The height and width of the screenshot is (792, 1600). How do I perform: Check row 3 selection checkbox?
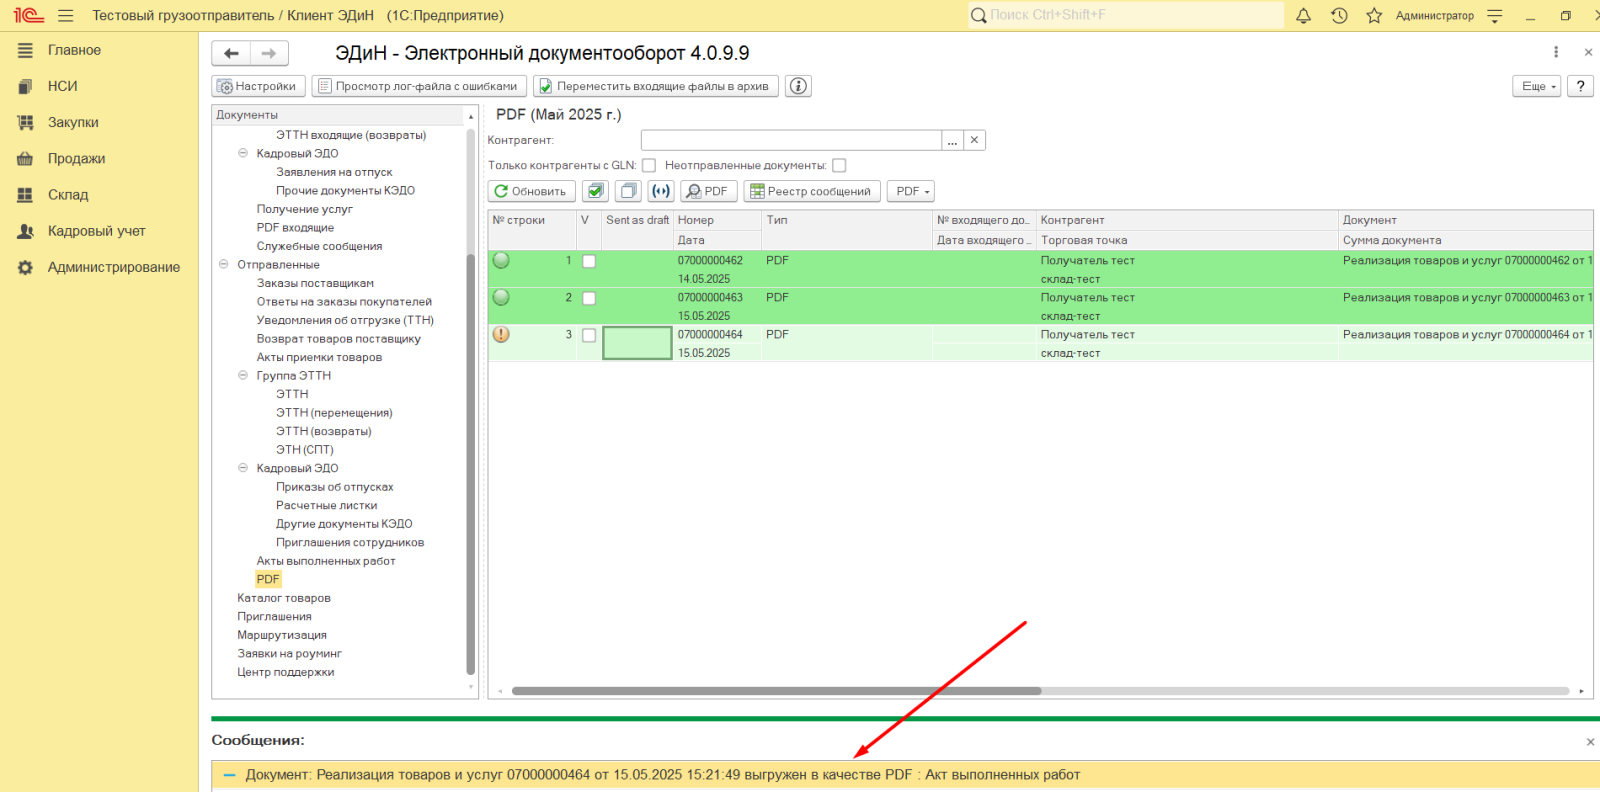tap(589, 335)
